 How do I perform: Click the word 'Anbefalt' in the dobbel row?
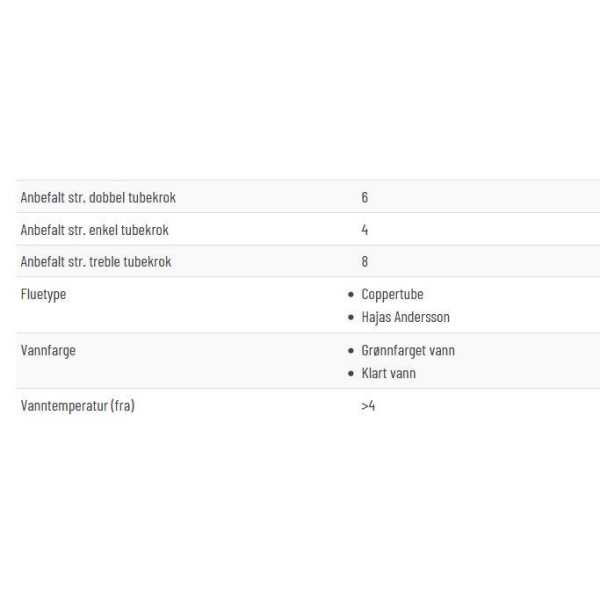pos(42,197)
